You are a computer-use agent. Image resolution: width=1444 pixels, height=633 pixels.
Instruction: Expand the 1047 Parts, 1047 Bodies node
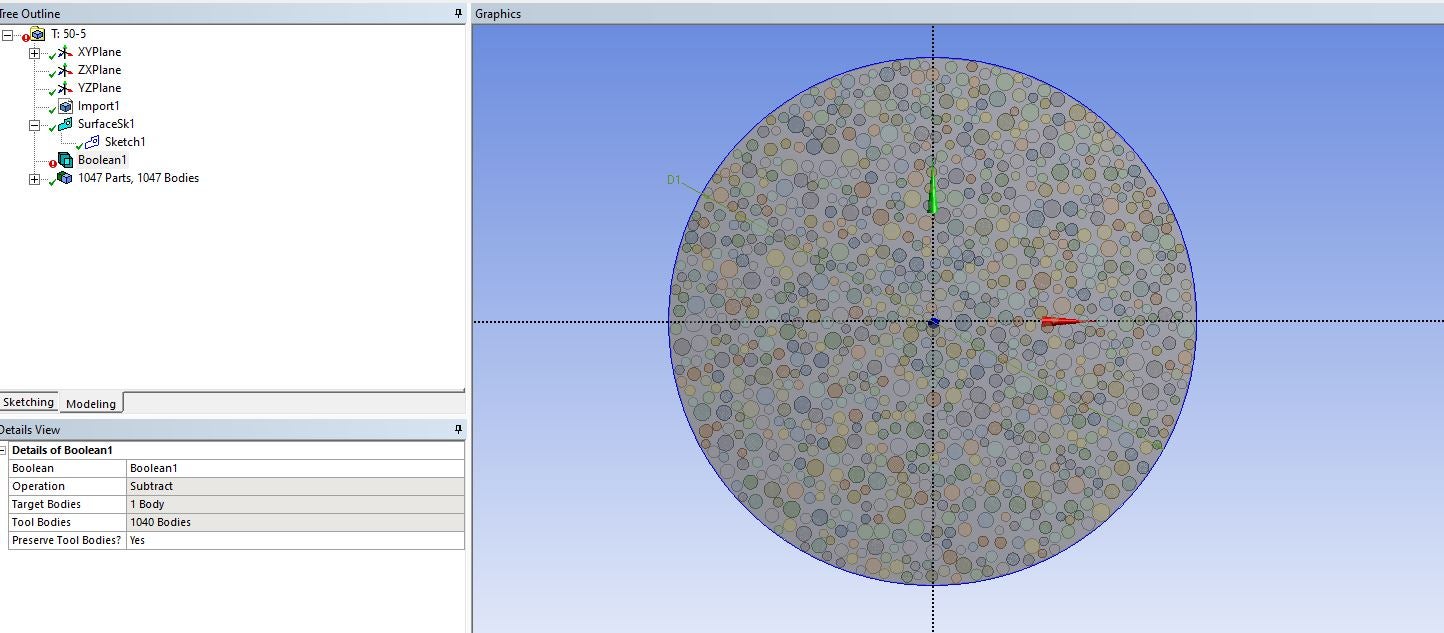point(35,179)
